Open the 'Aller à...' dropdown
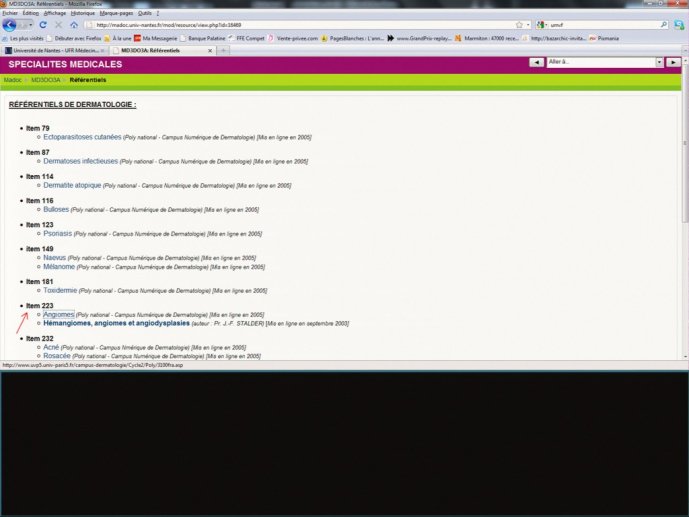The height and width of the screenshot is (517, 689). point(605,62)
